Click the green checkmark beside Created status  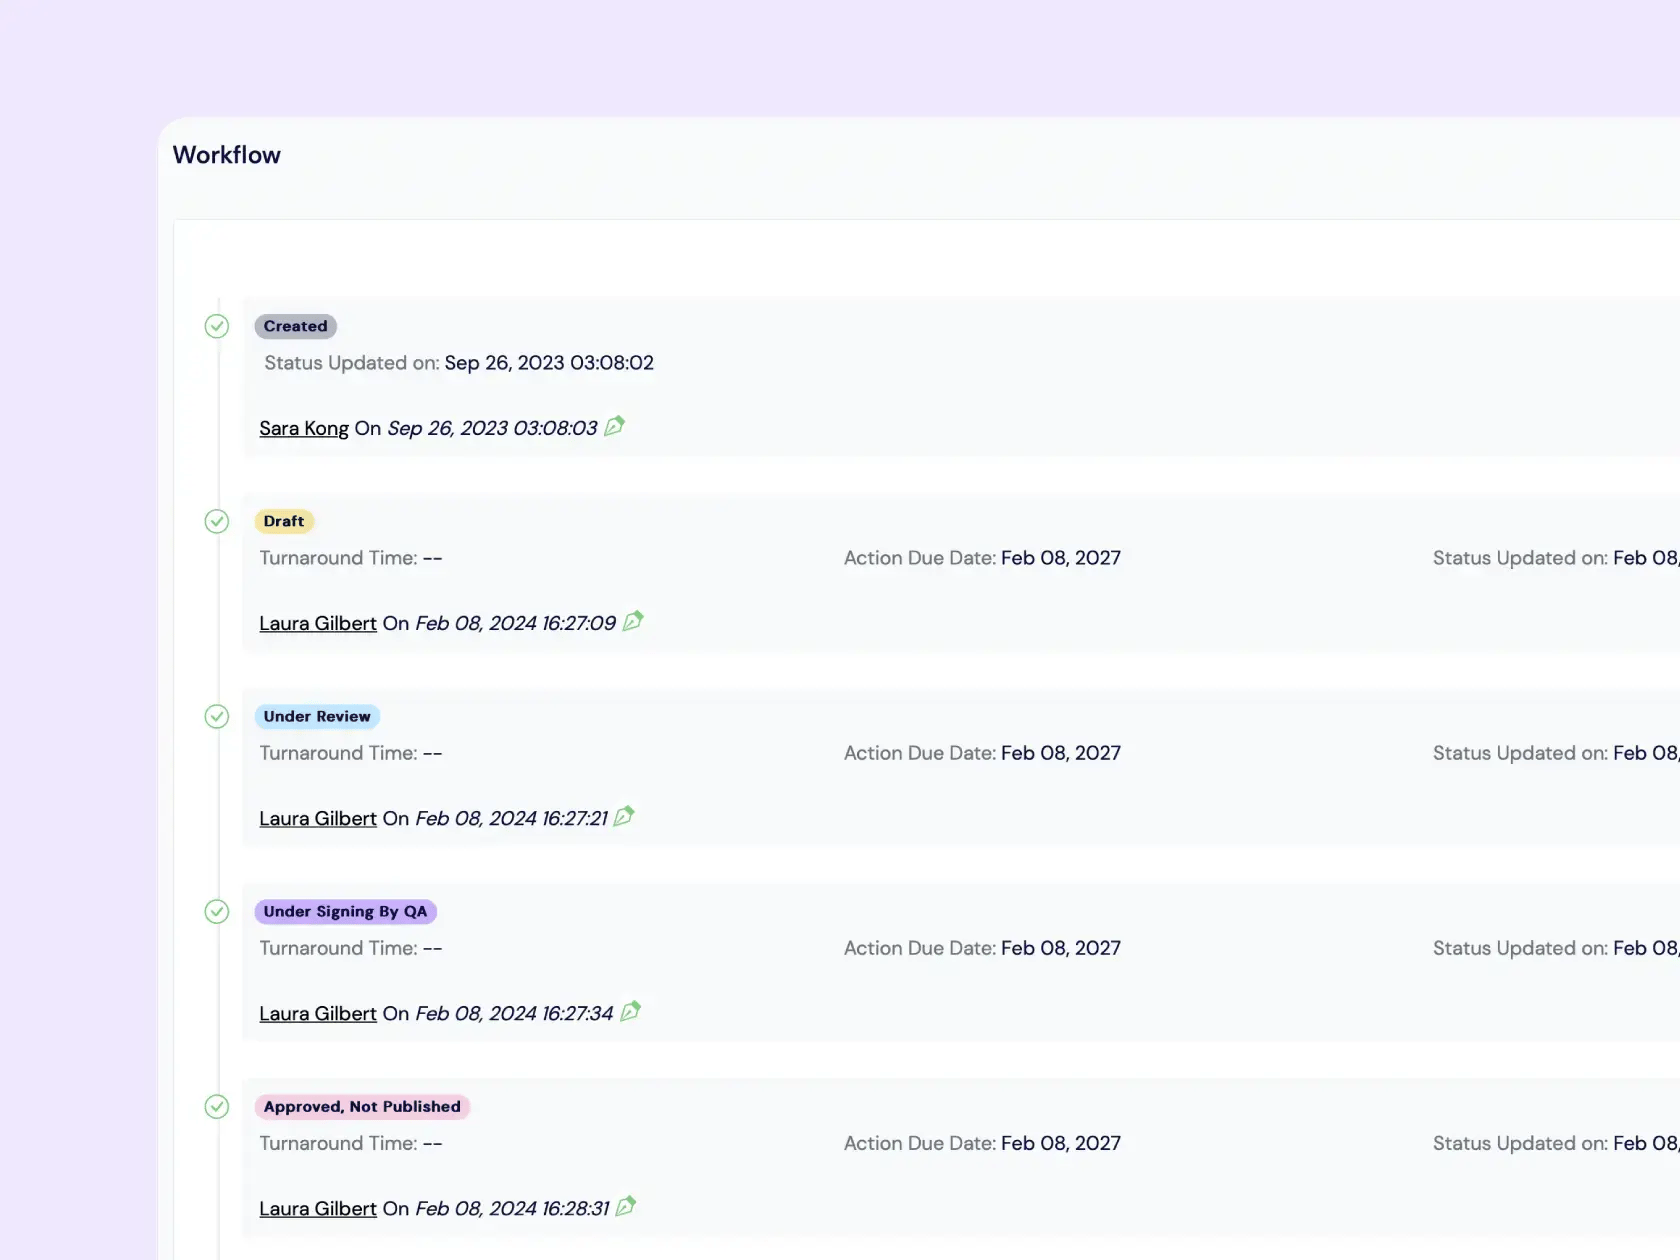(217, 326)
